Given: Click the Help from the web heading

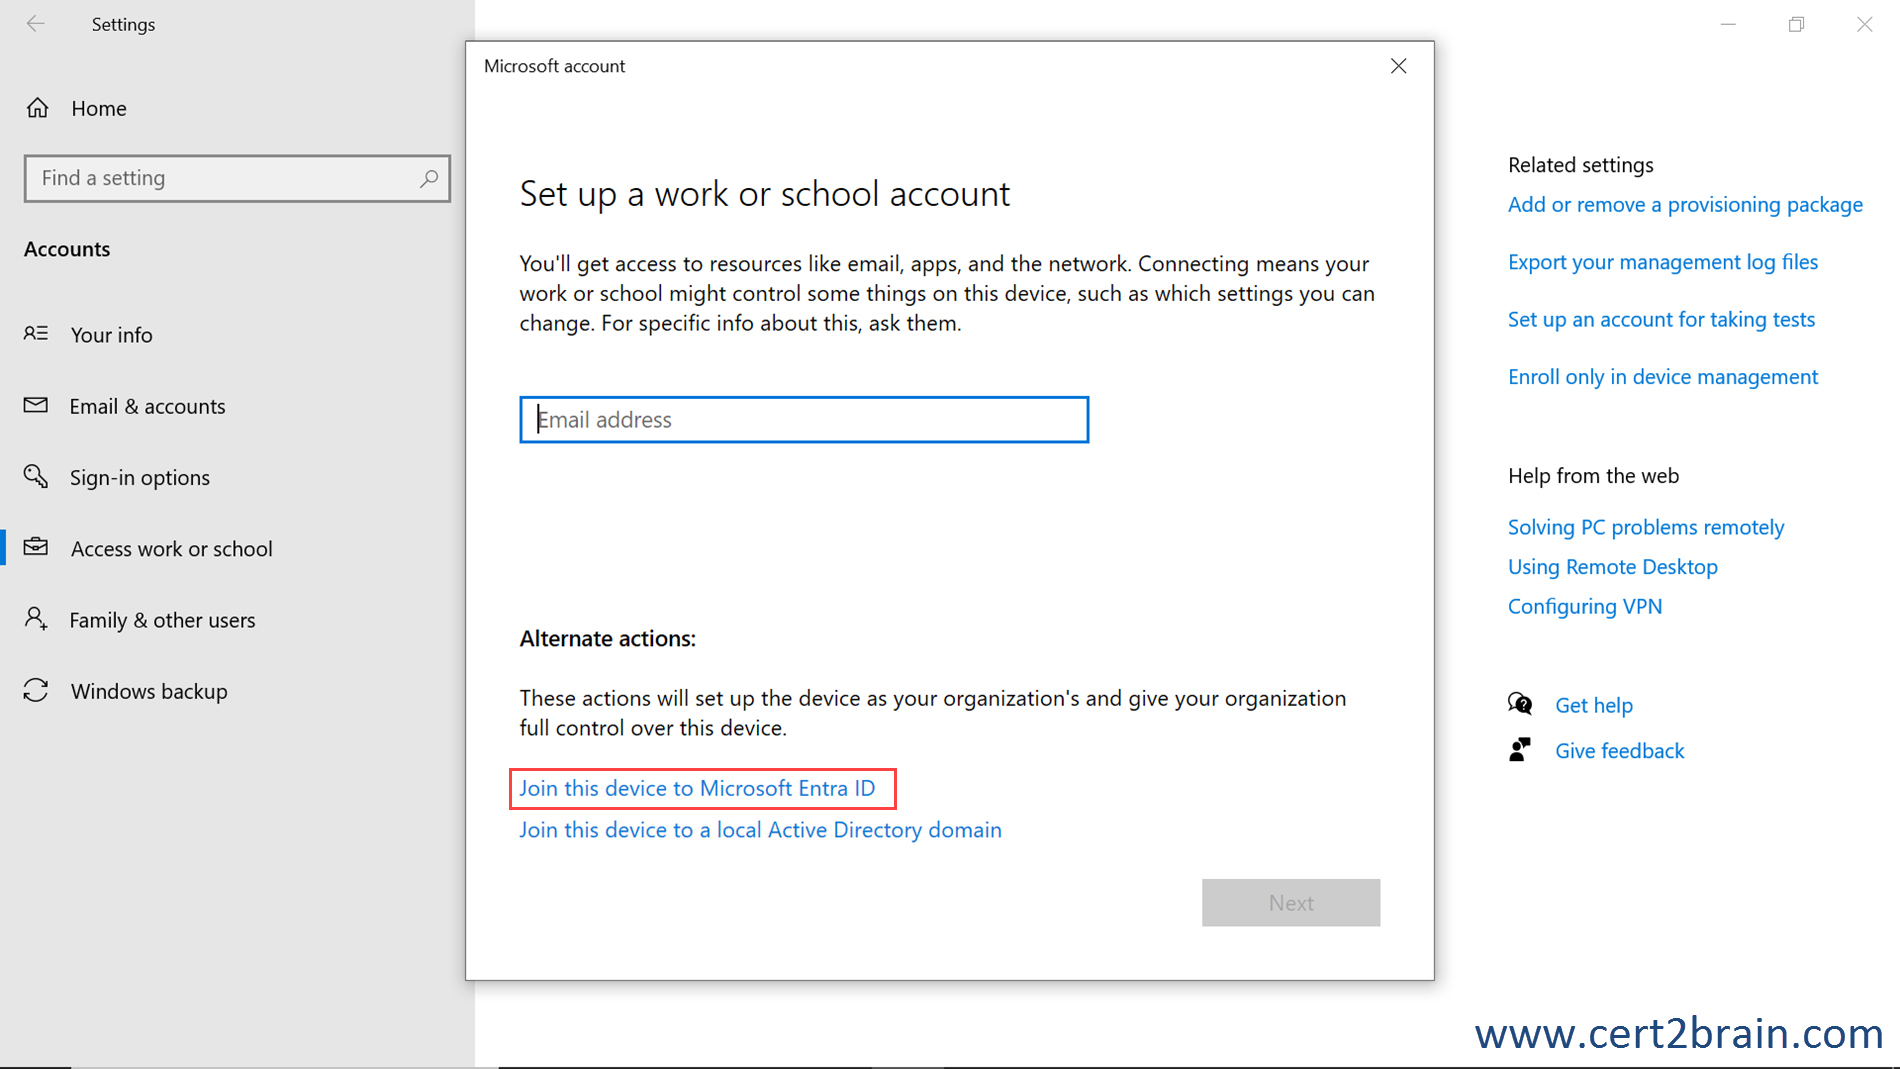Looking at the screenshot, I should [1594, 476].
